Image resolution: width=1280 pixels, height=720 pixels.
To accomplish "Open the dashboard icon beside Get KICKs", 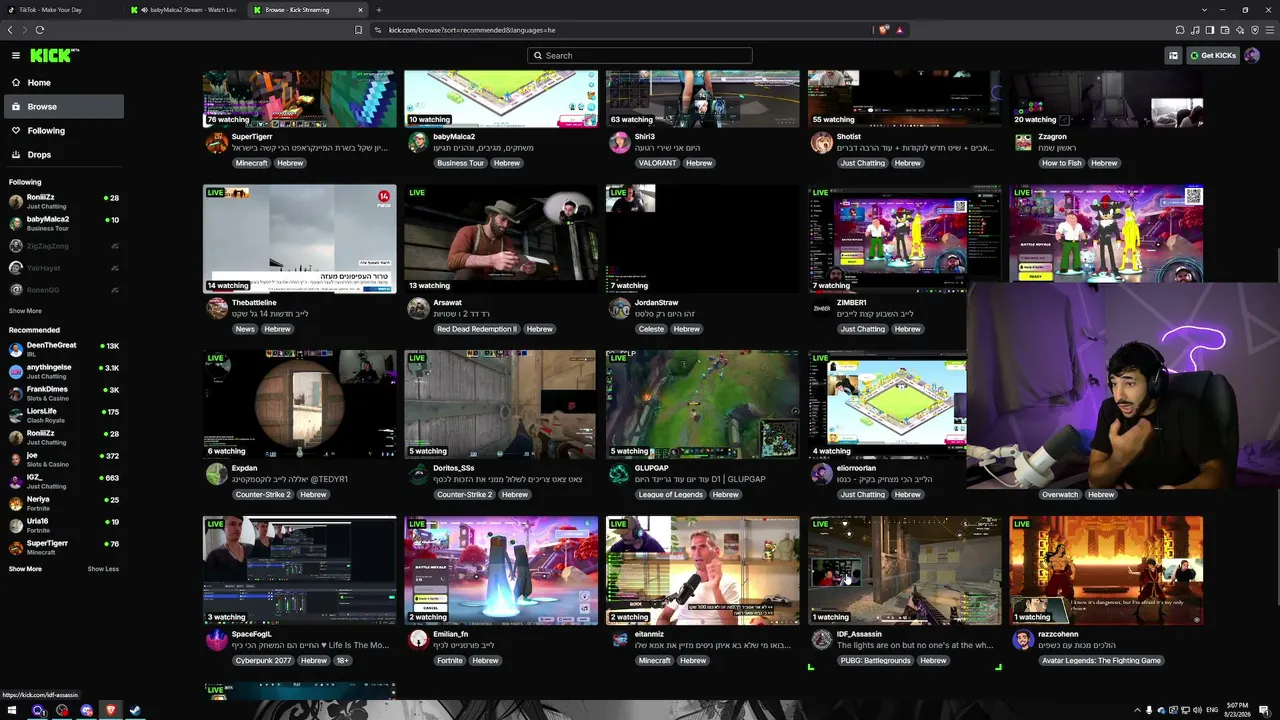I will click(x=1173, y=56).
